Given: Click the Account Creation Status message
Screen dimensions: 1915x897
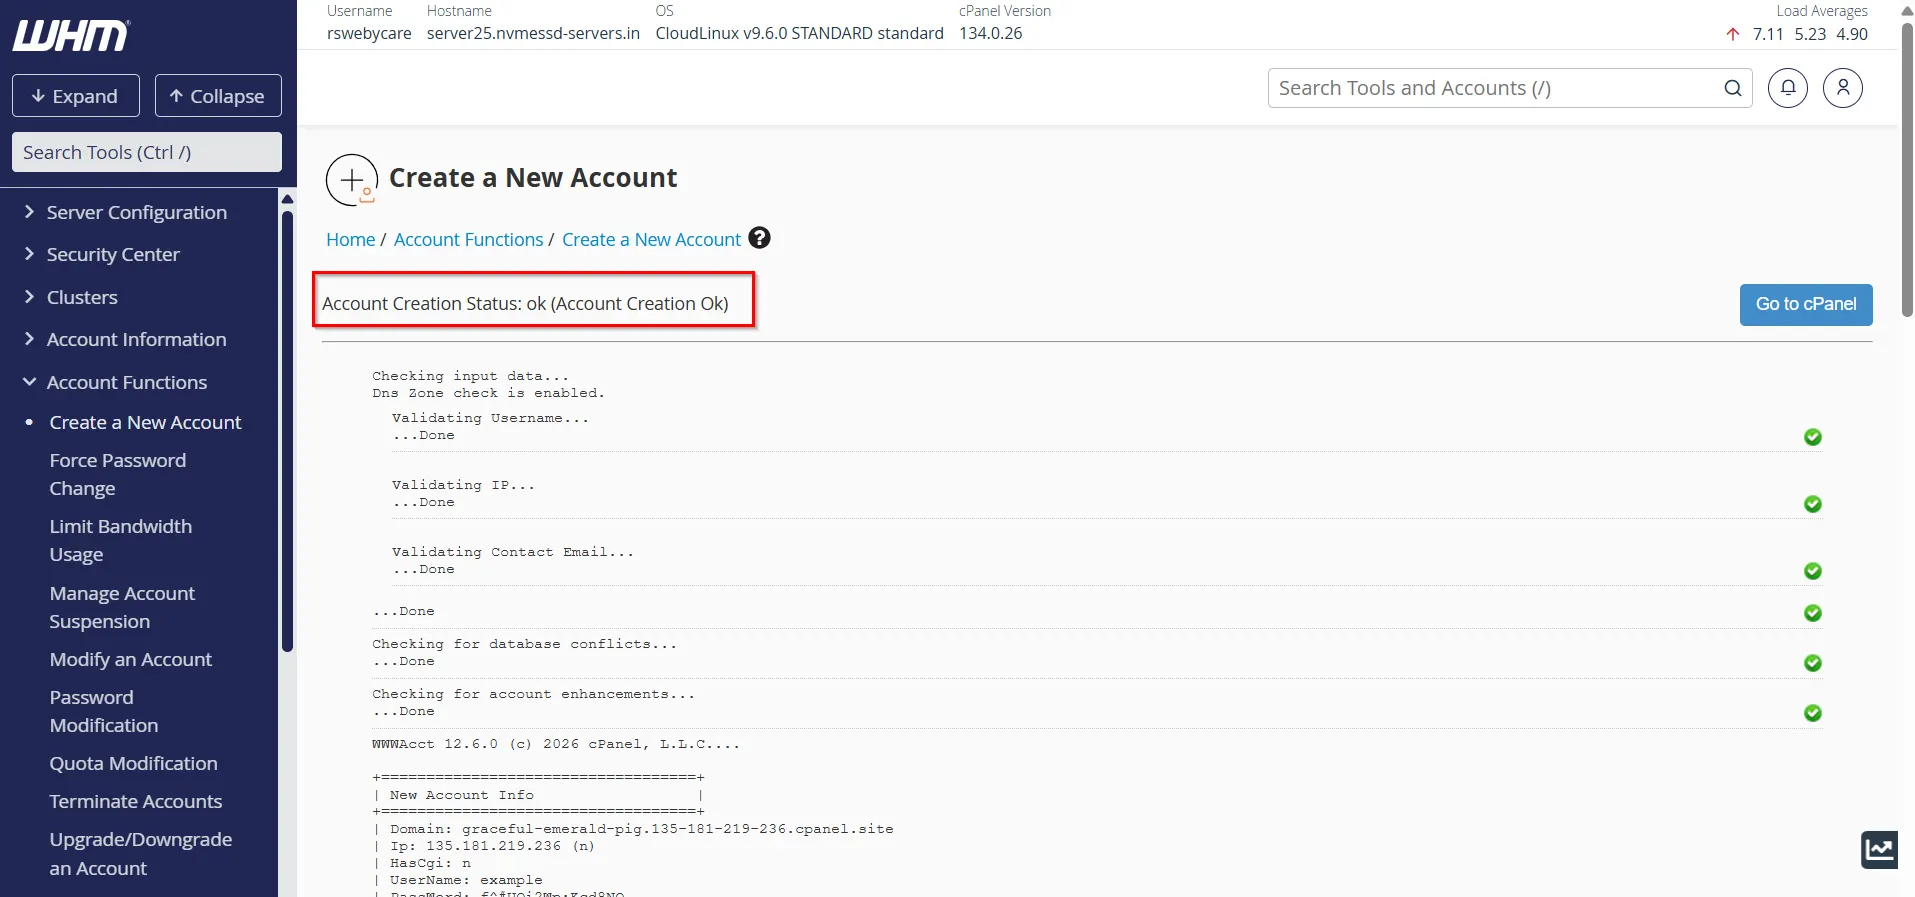Looking at the screenshot, I should pos(525,303).
